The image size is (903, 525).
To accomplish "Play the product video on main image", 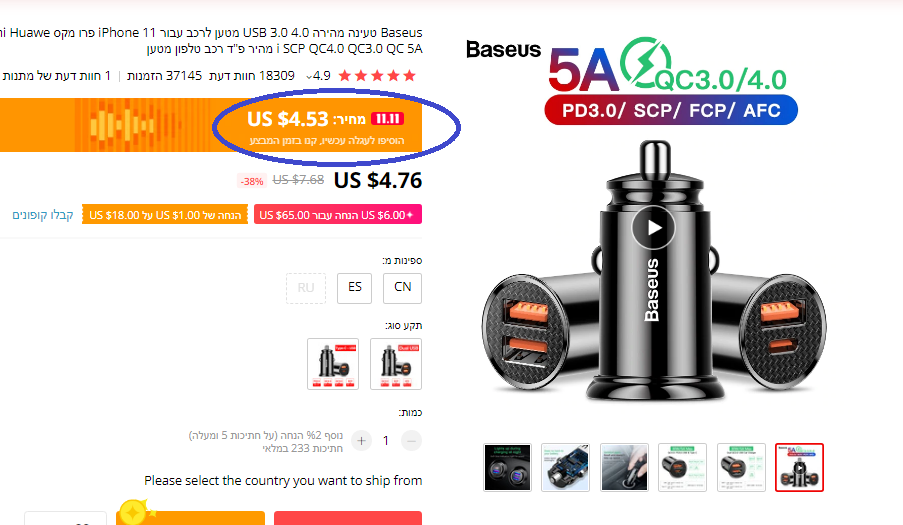I will [654, 228].
